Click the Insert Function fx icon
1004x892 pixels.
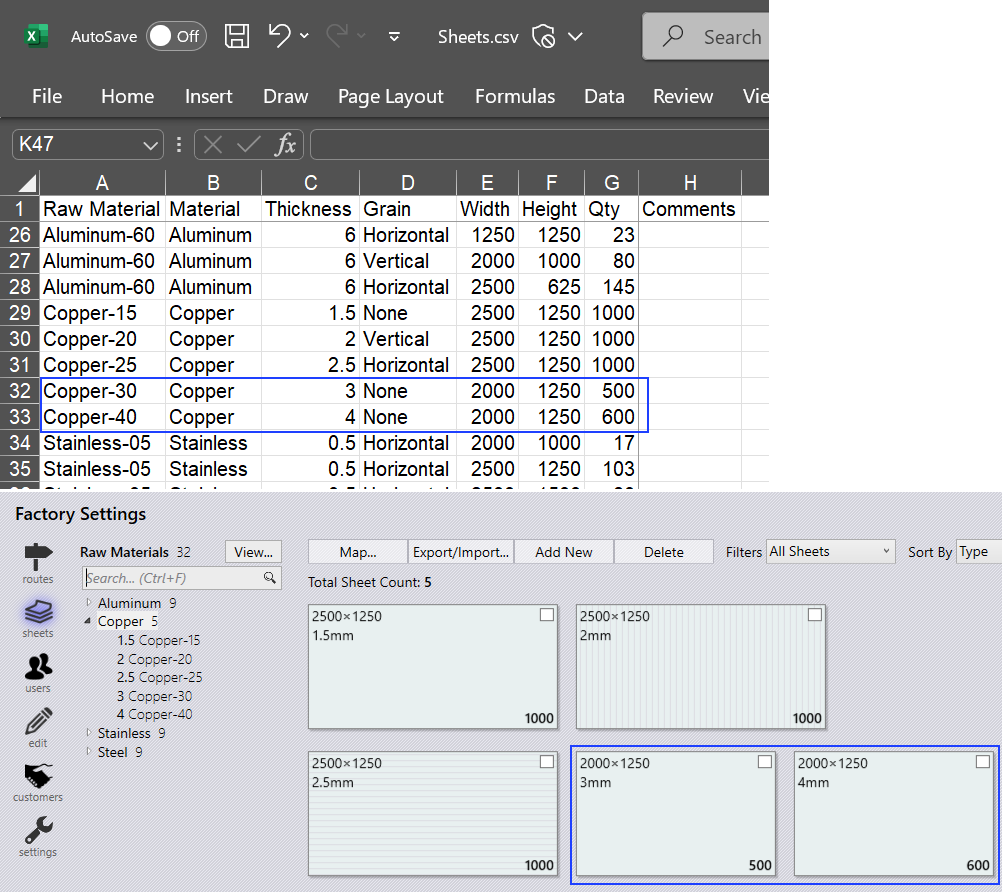point(285,145)
